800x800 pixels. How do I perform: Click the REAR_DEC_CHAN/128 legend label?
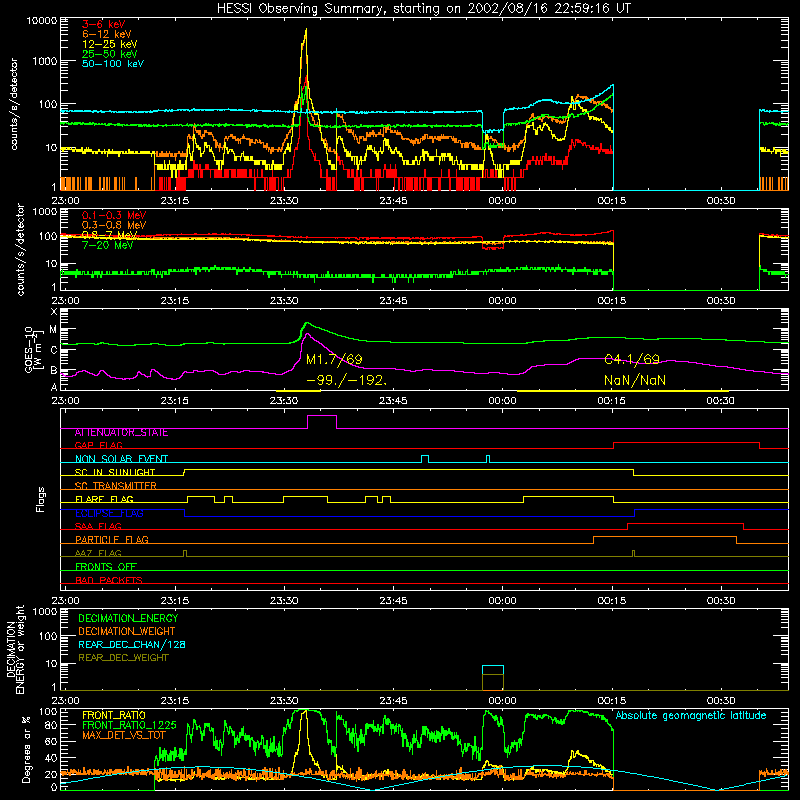tap(132, 644)
